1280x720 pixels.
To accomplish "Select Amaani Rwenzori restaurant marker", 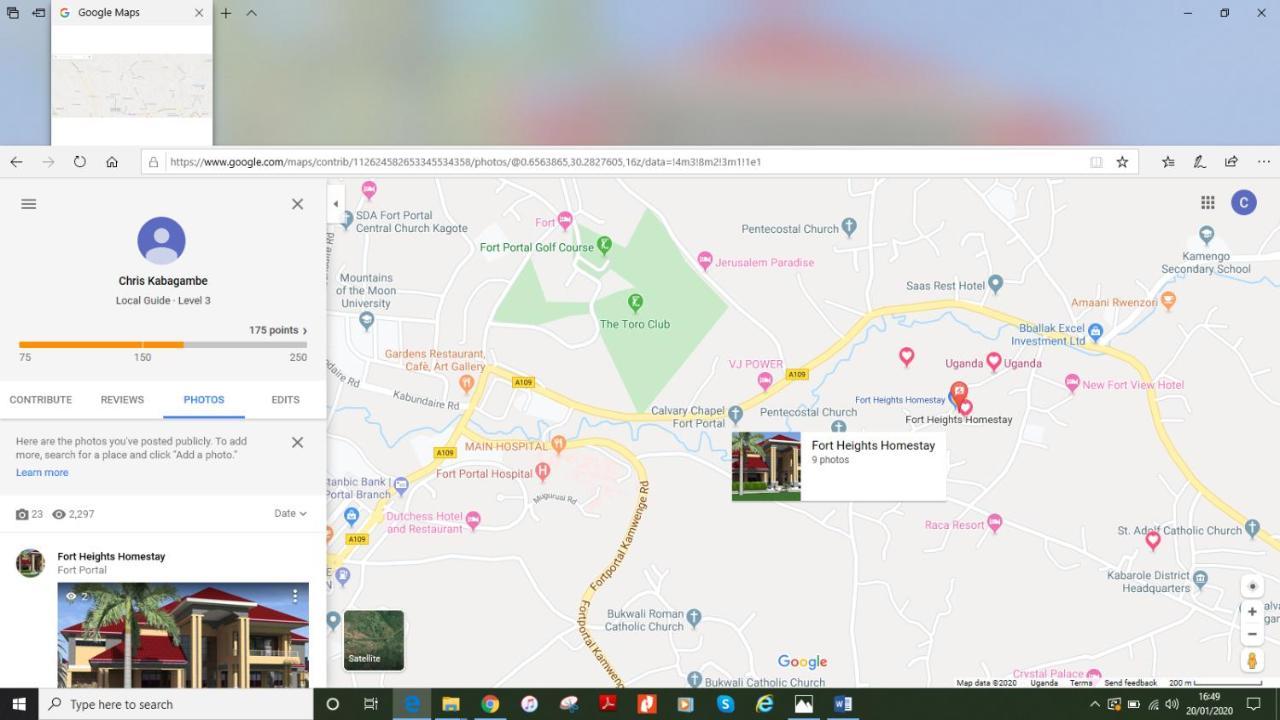I will 1168,301.
